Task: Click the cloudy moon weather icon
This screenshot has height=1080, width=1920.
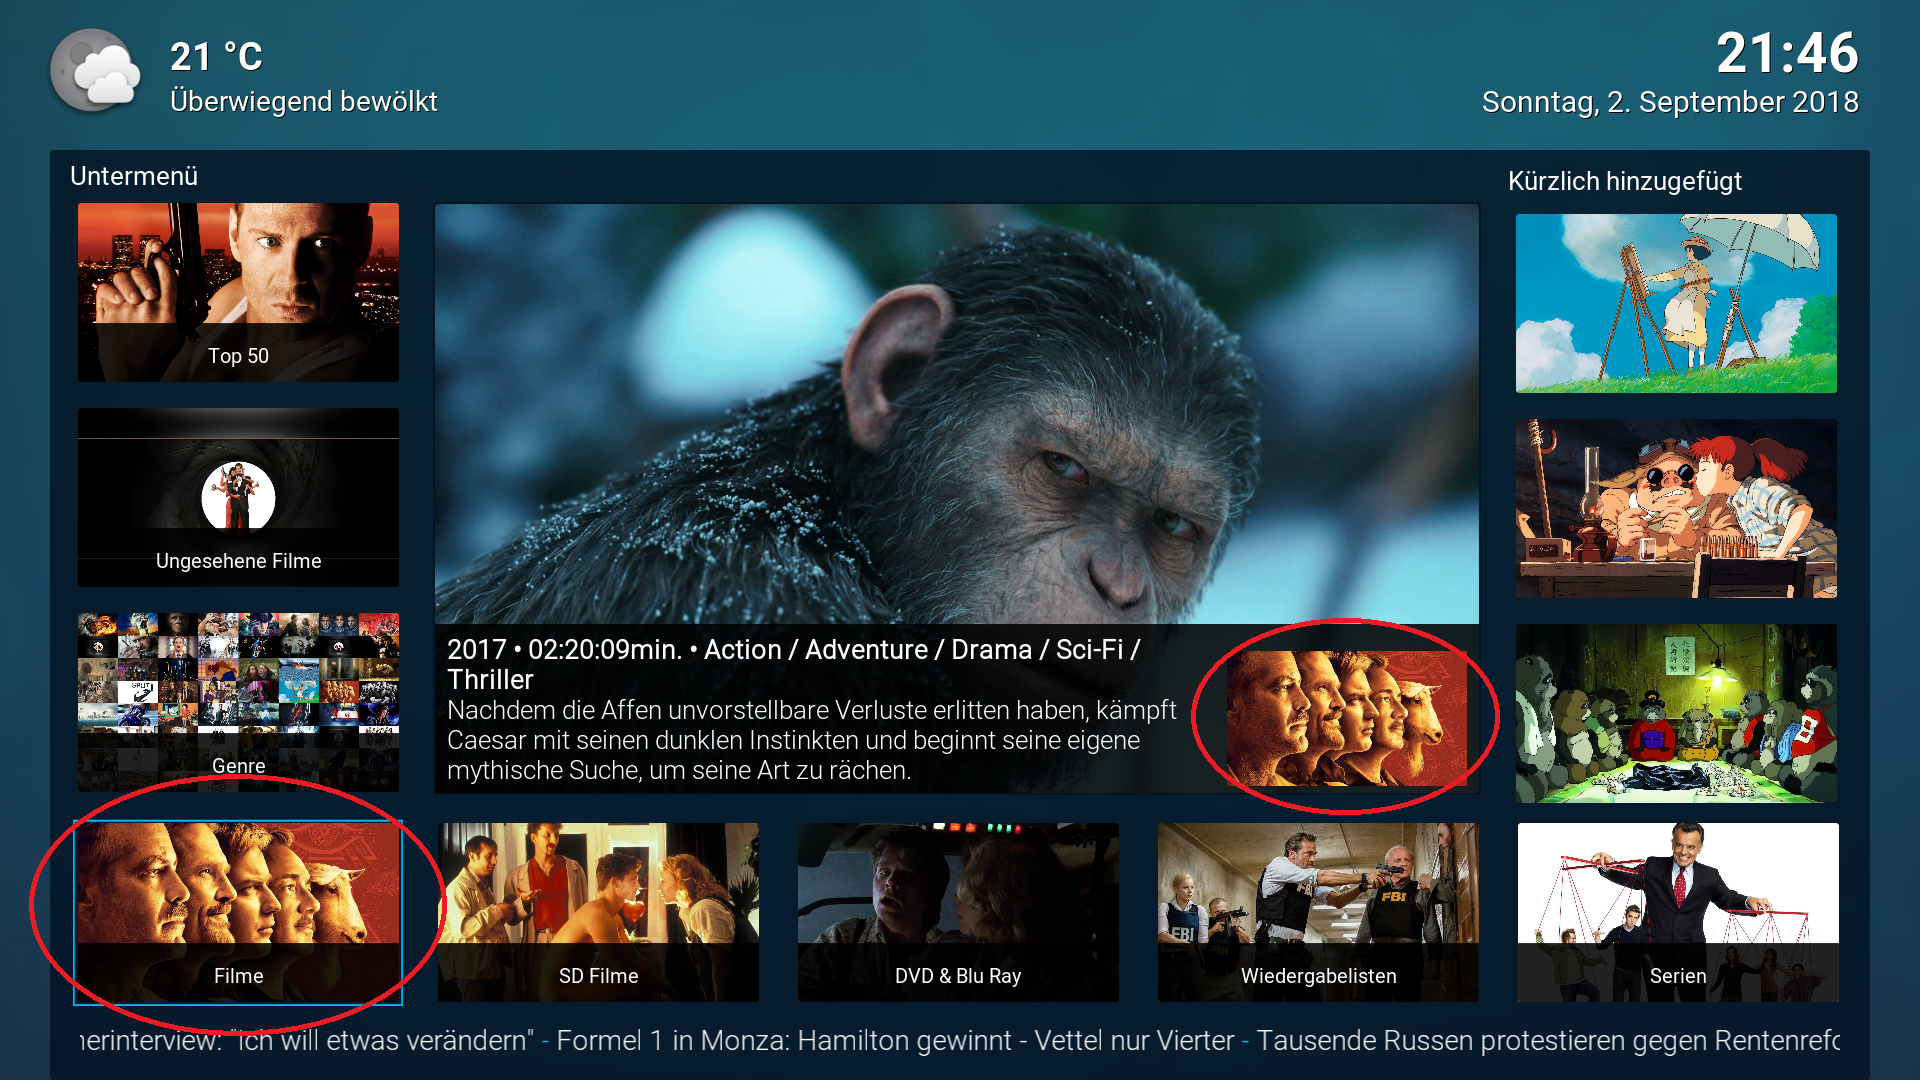Action: 96,70
